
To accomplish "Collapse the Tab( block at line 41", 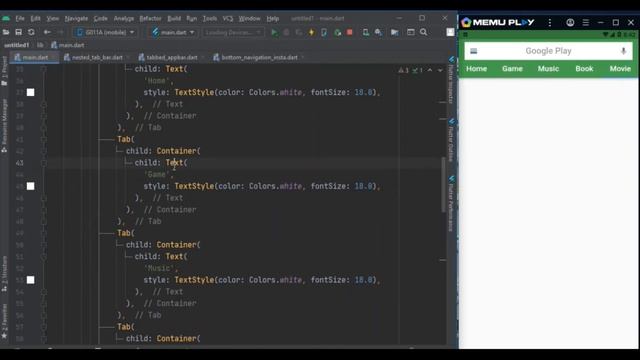I will pyautogui.click(x=44, y=140).
